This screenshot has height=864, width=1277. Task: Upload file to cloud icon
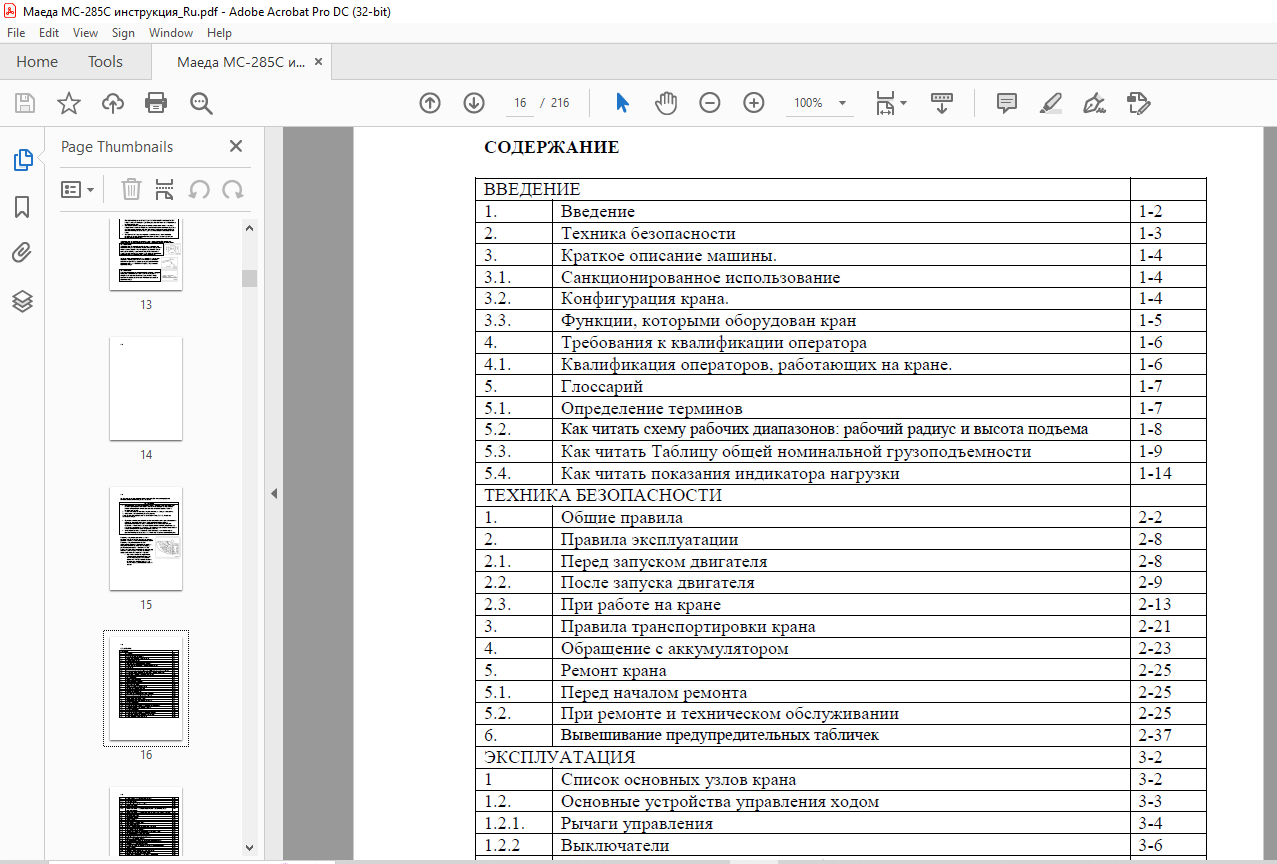[113, 103]
